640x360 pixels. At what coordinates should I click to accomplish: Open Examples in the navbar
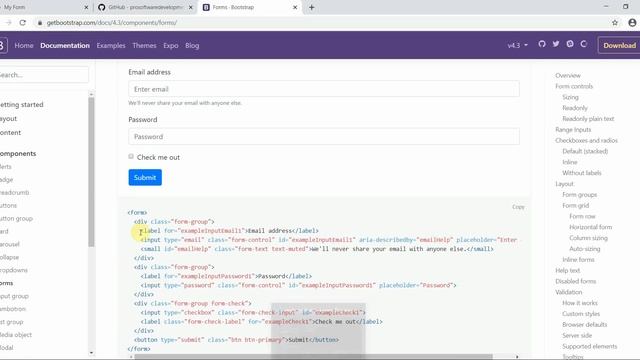coord(111,45)
